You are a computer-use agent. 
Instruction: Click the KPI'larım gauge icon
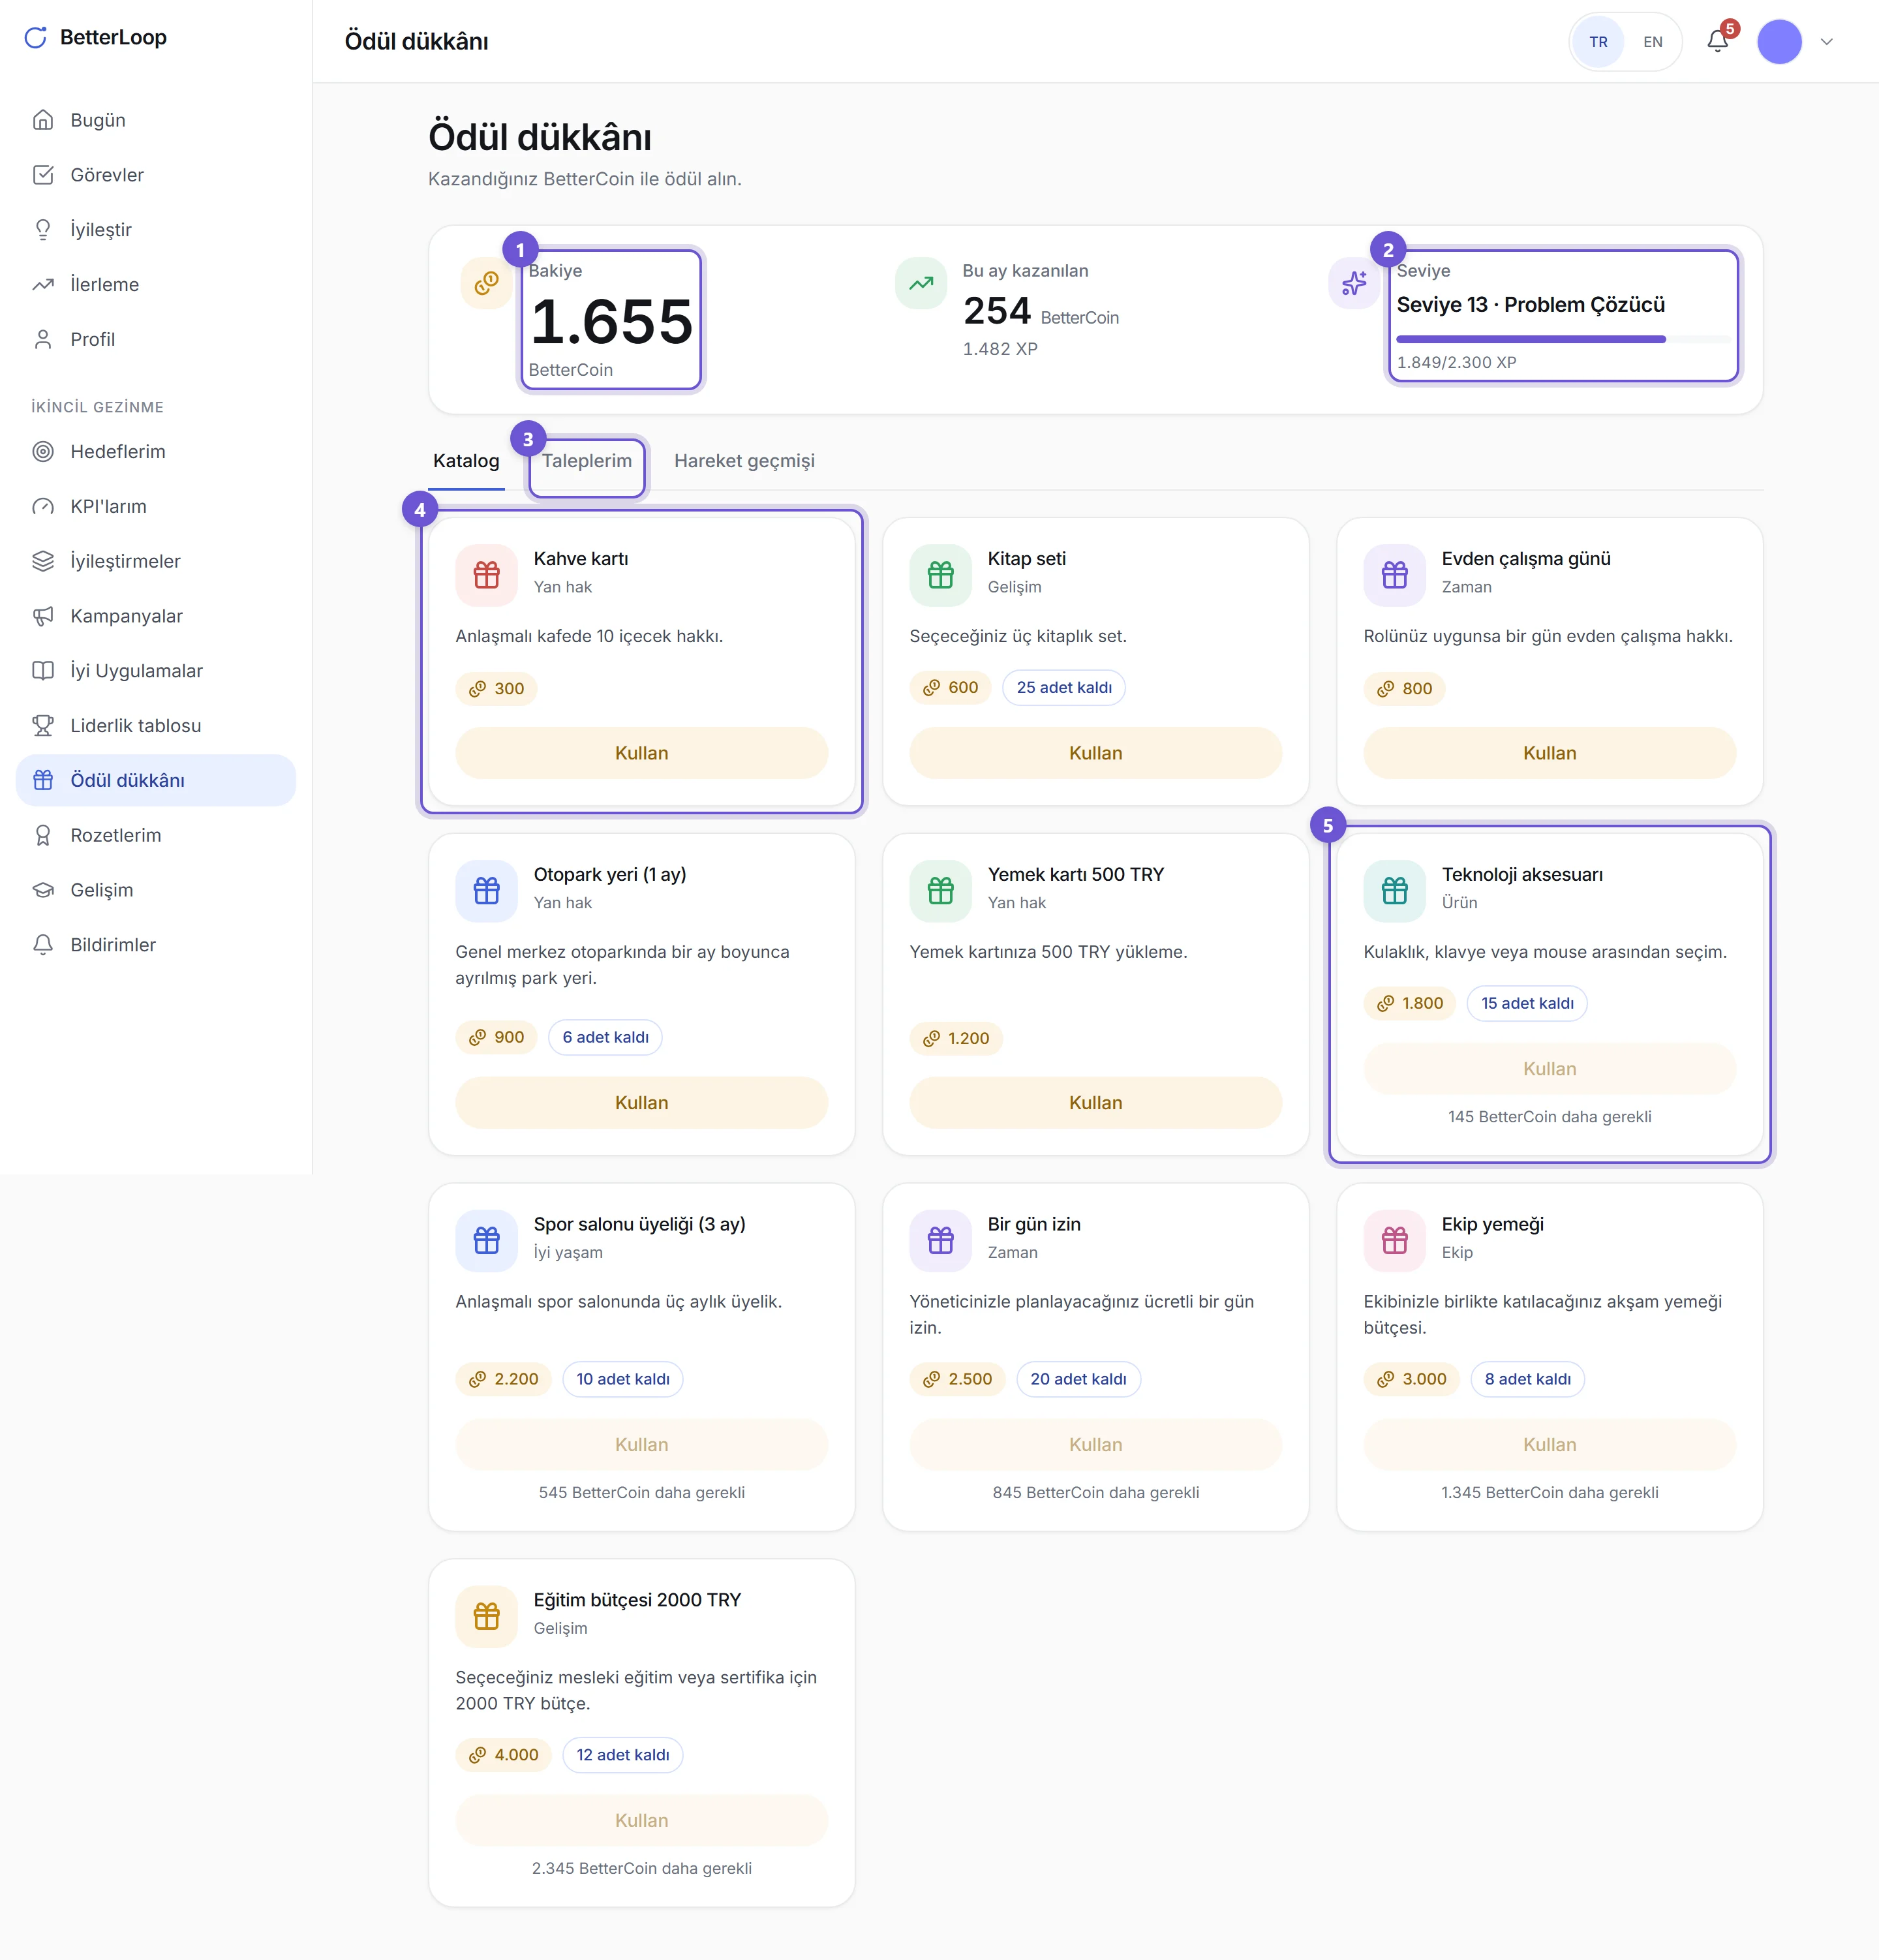(43, 507)
